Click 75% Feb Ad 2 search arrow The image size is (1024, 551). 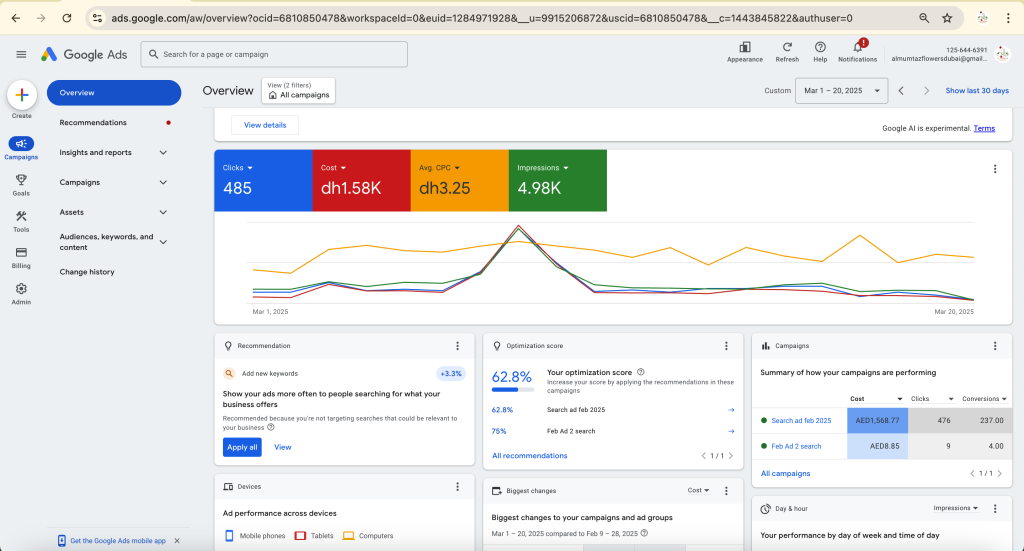[x=731, y=432]
